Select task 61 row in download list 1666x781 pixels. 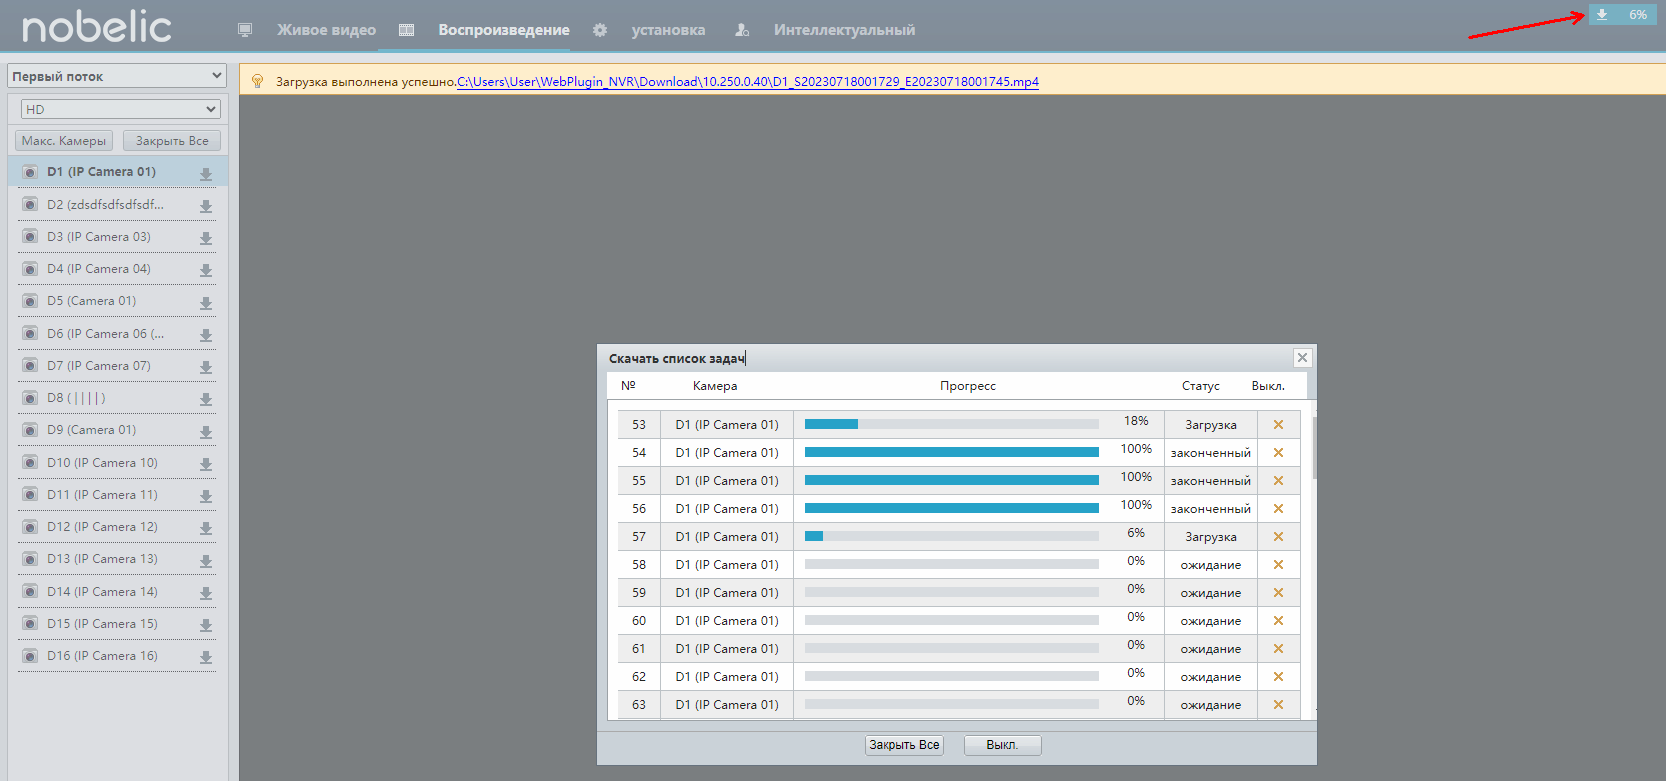[959, 649]
